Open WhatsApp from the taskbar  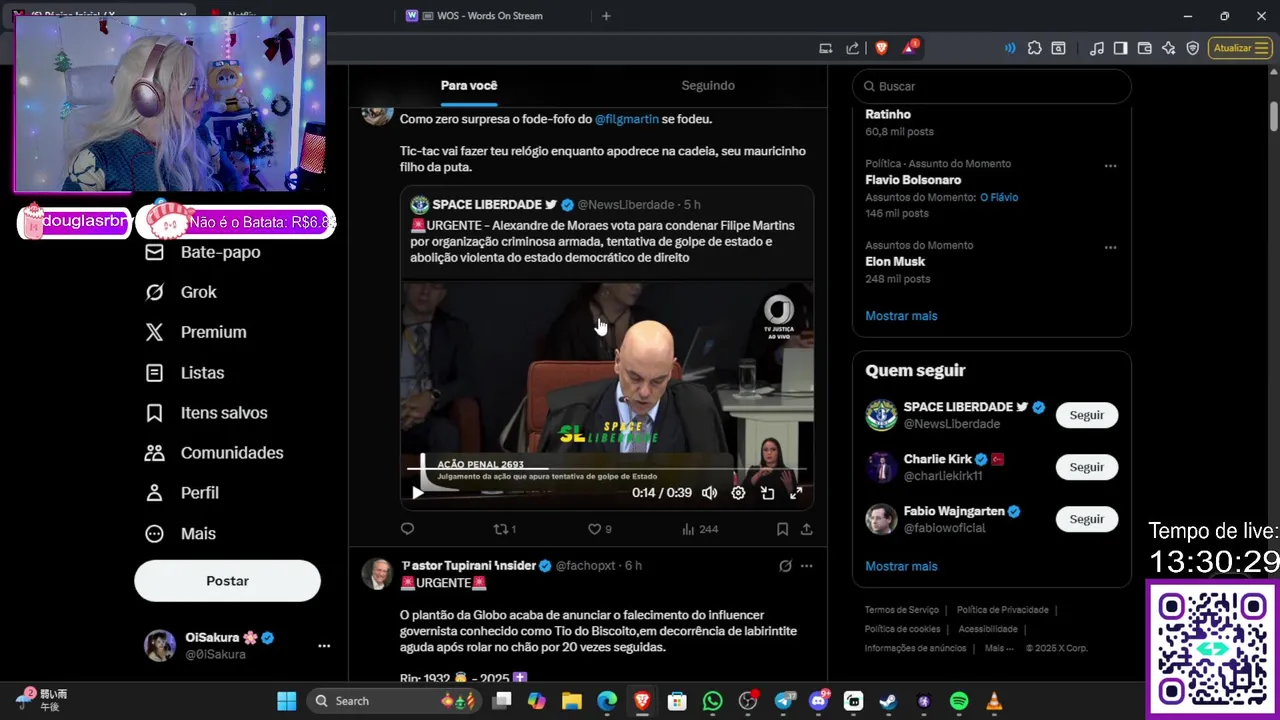[x=712, y=701]
